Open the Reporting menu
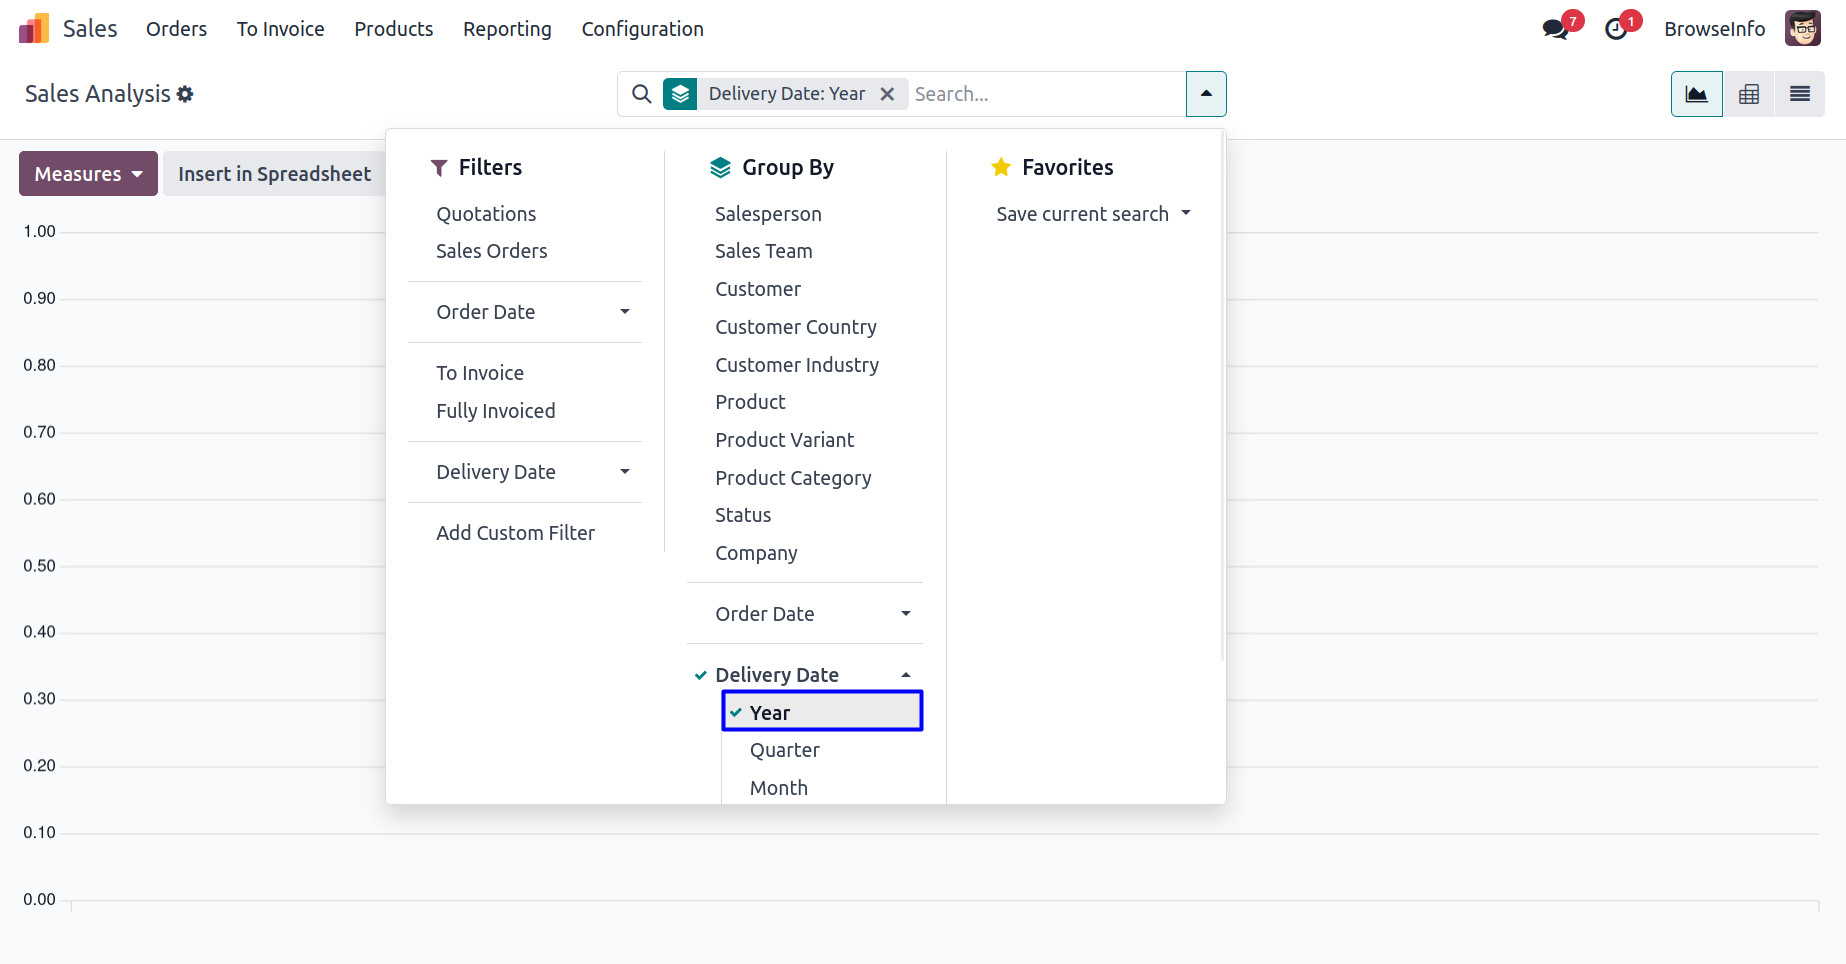1846x964 pixels. coord(507,29)
